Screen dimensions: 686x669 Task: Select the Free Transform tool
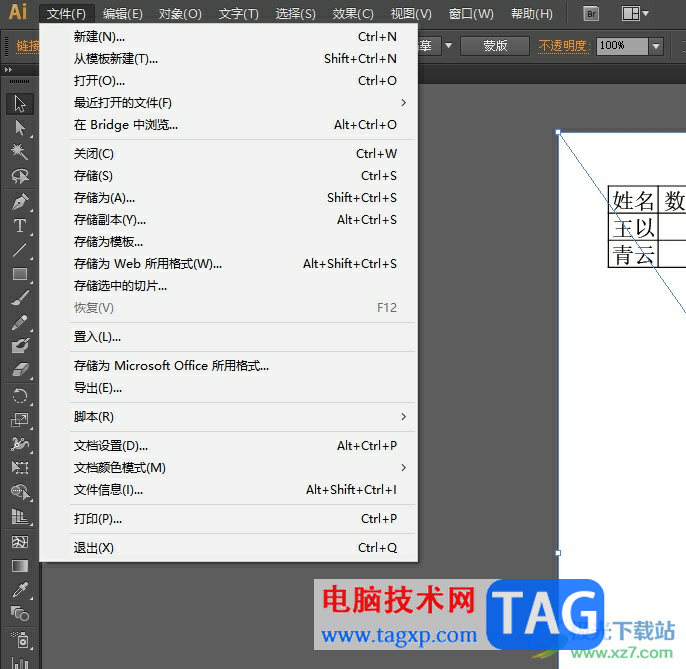tap(20, 468)
